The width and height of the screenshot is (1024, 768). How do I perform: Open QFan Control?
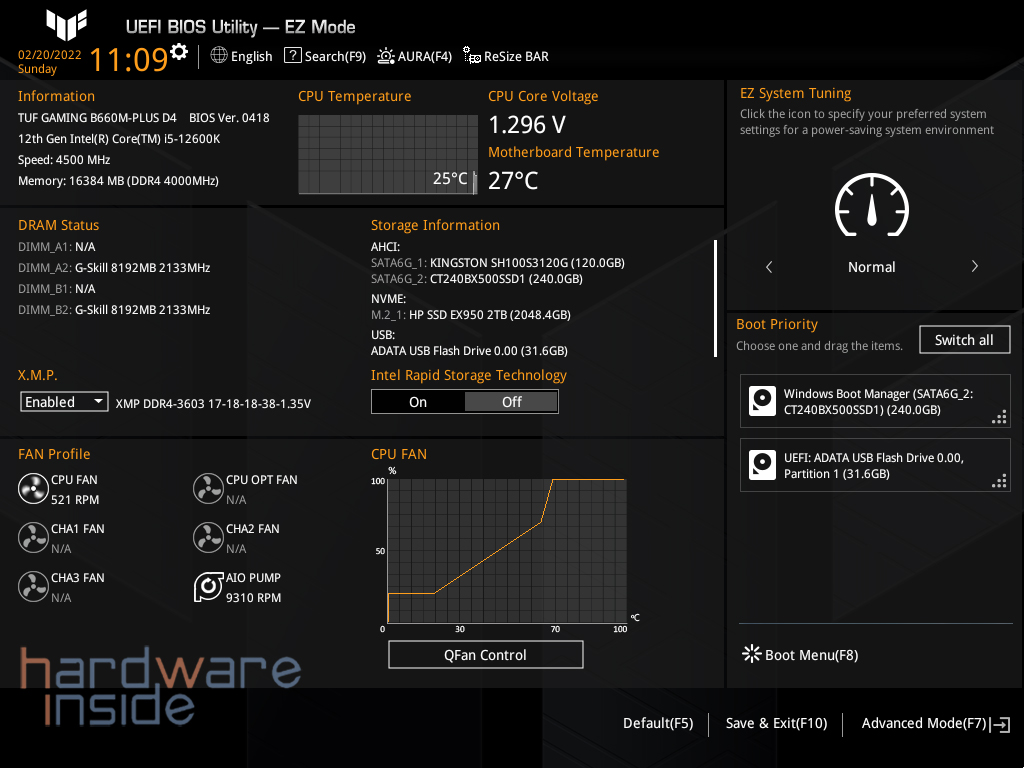pyautogui.click(x=485, y=654)
